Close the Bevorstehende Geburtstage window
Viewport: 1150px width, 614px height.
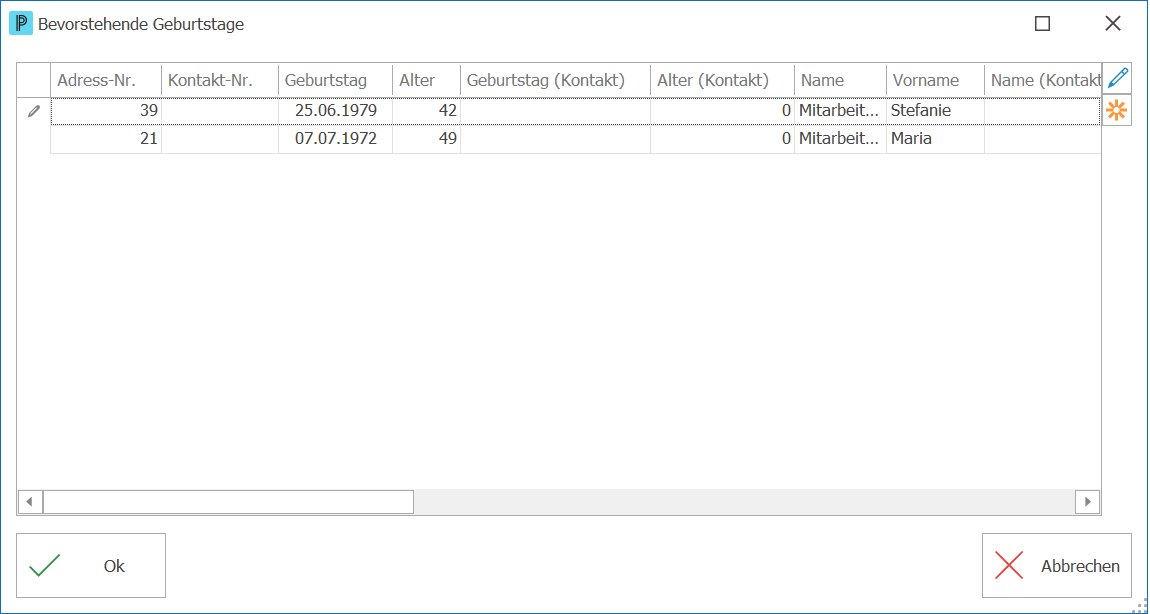[1113, 23]
